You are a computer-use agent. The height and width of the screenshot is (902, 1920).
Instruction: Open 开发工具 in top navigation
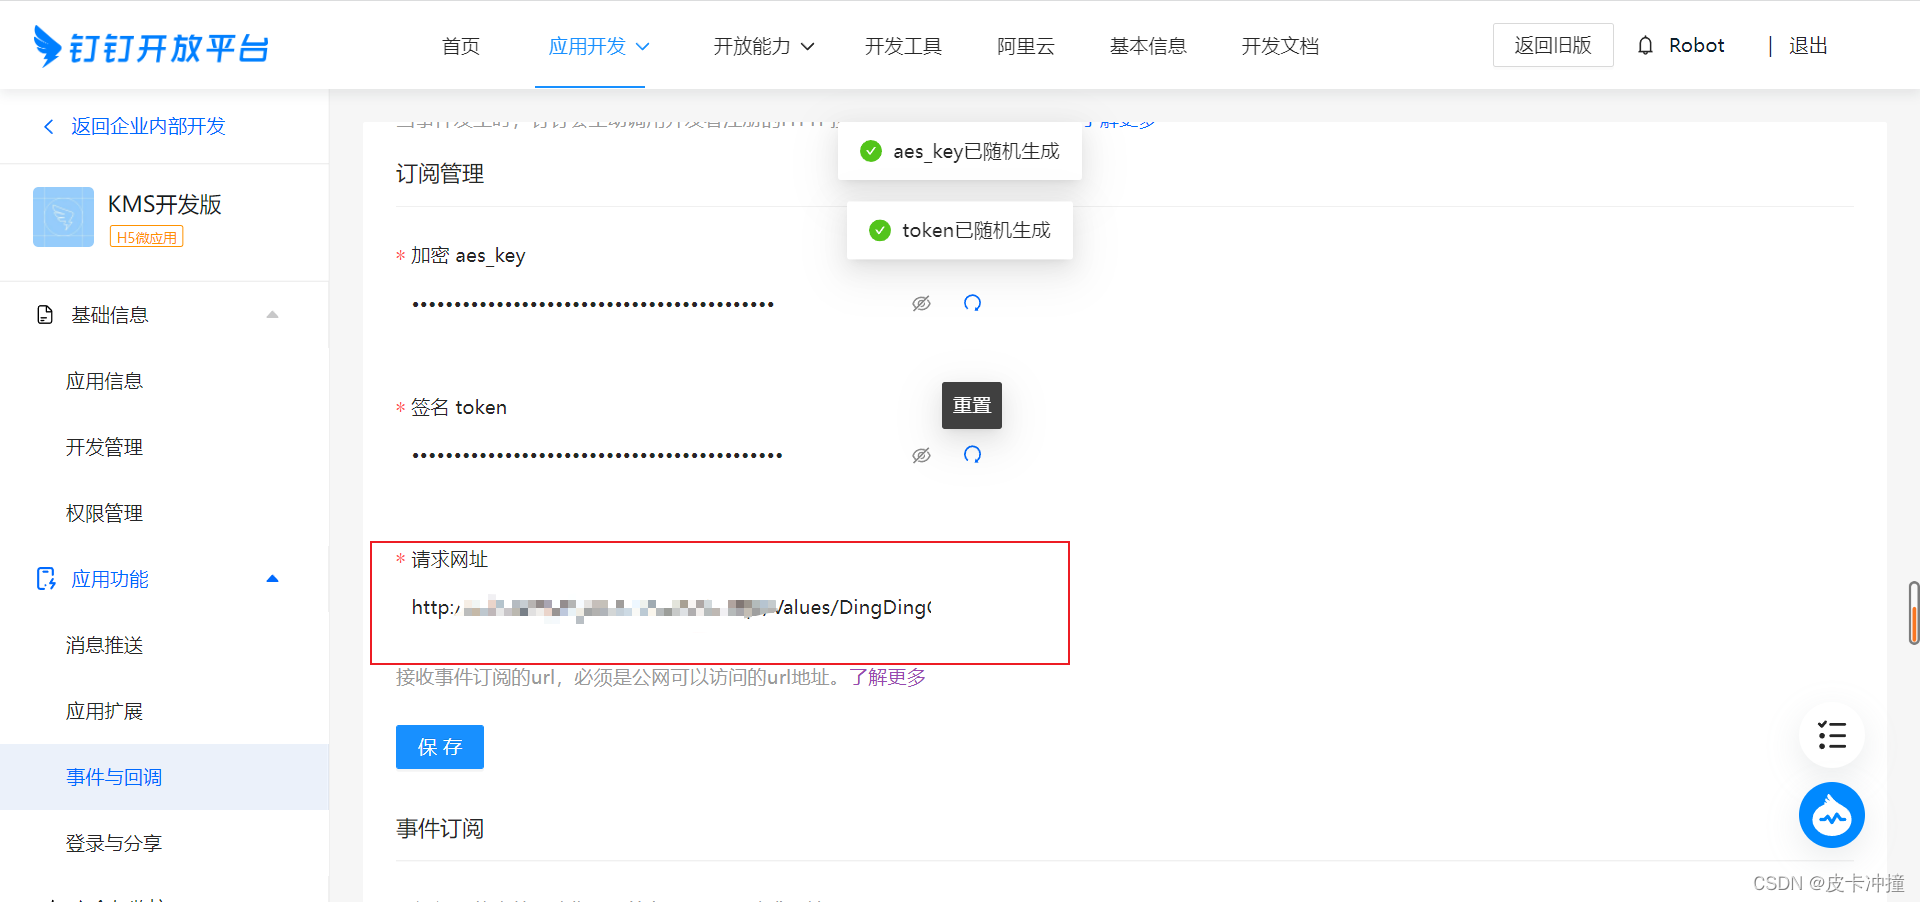point(903,46)
